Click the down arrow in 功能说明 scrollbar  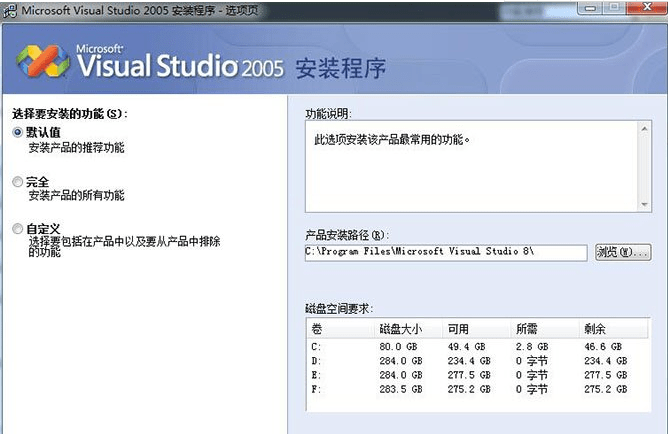coord(645,204)
